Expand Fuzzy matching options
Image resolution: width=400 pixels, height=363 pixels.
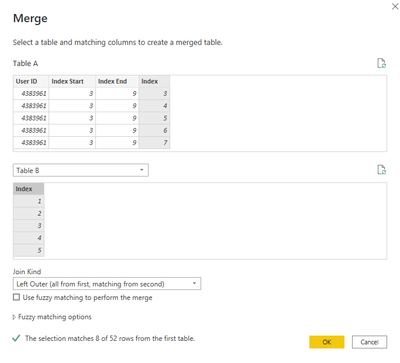52,317
